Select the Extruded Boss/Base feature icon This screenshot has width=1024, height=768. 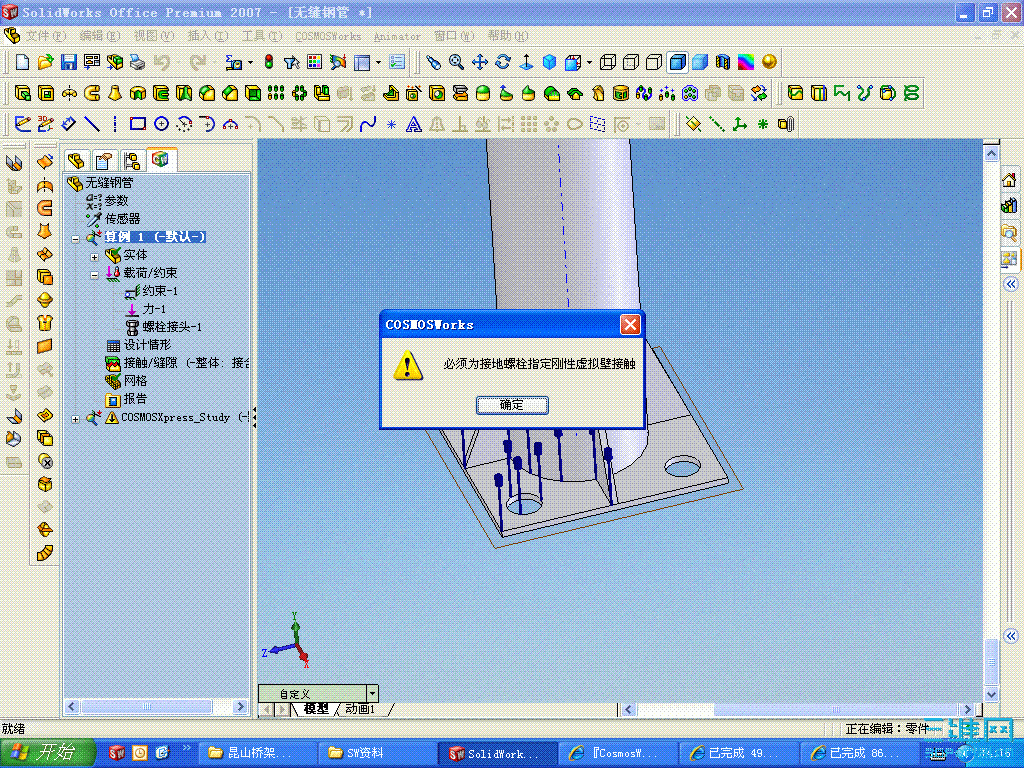click(22, 93)
